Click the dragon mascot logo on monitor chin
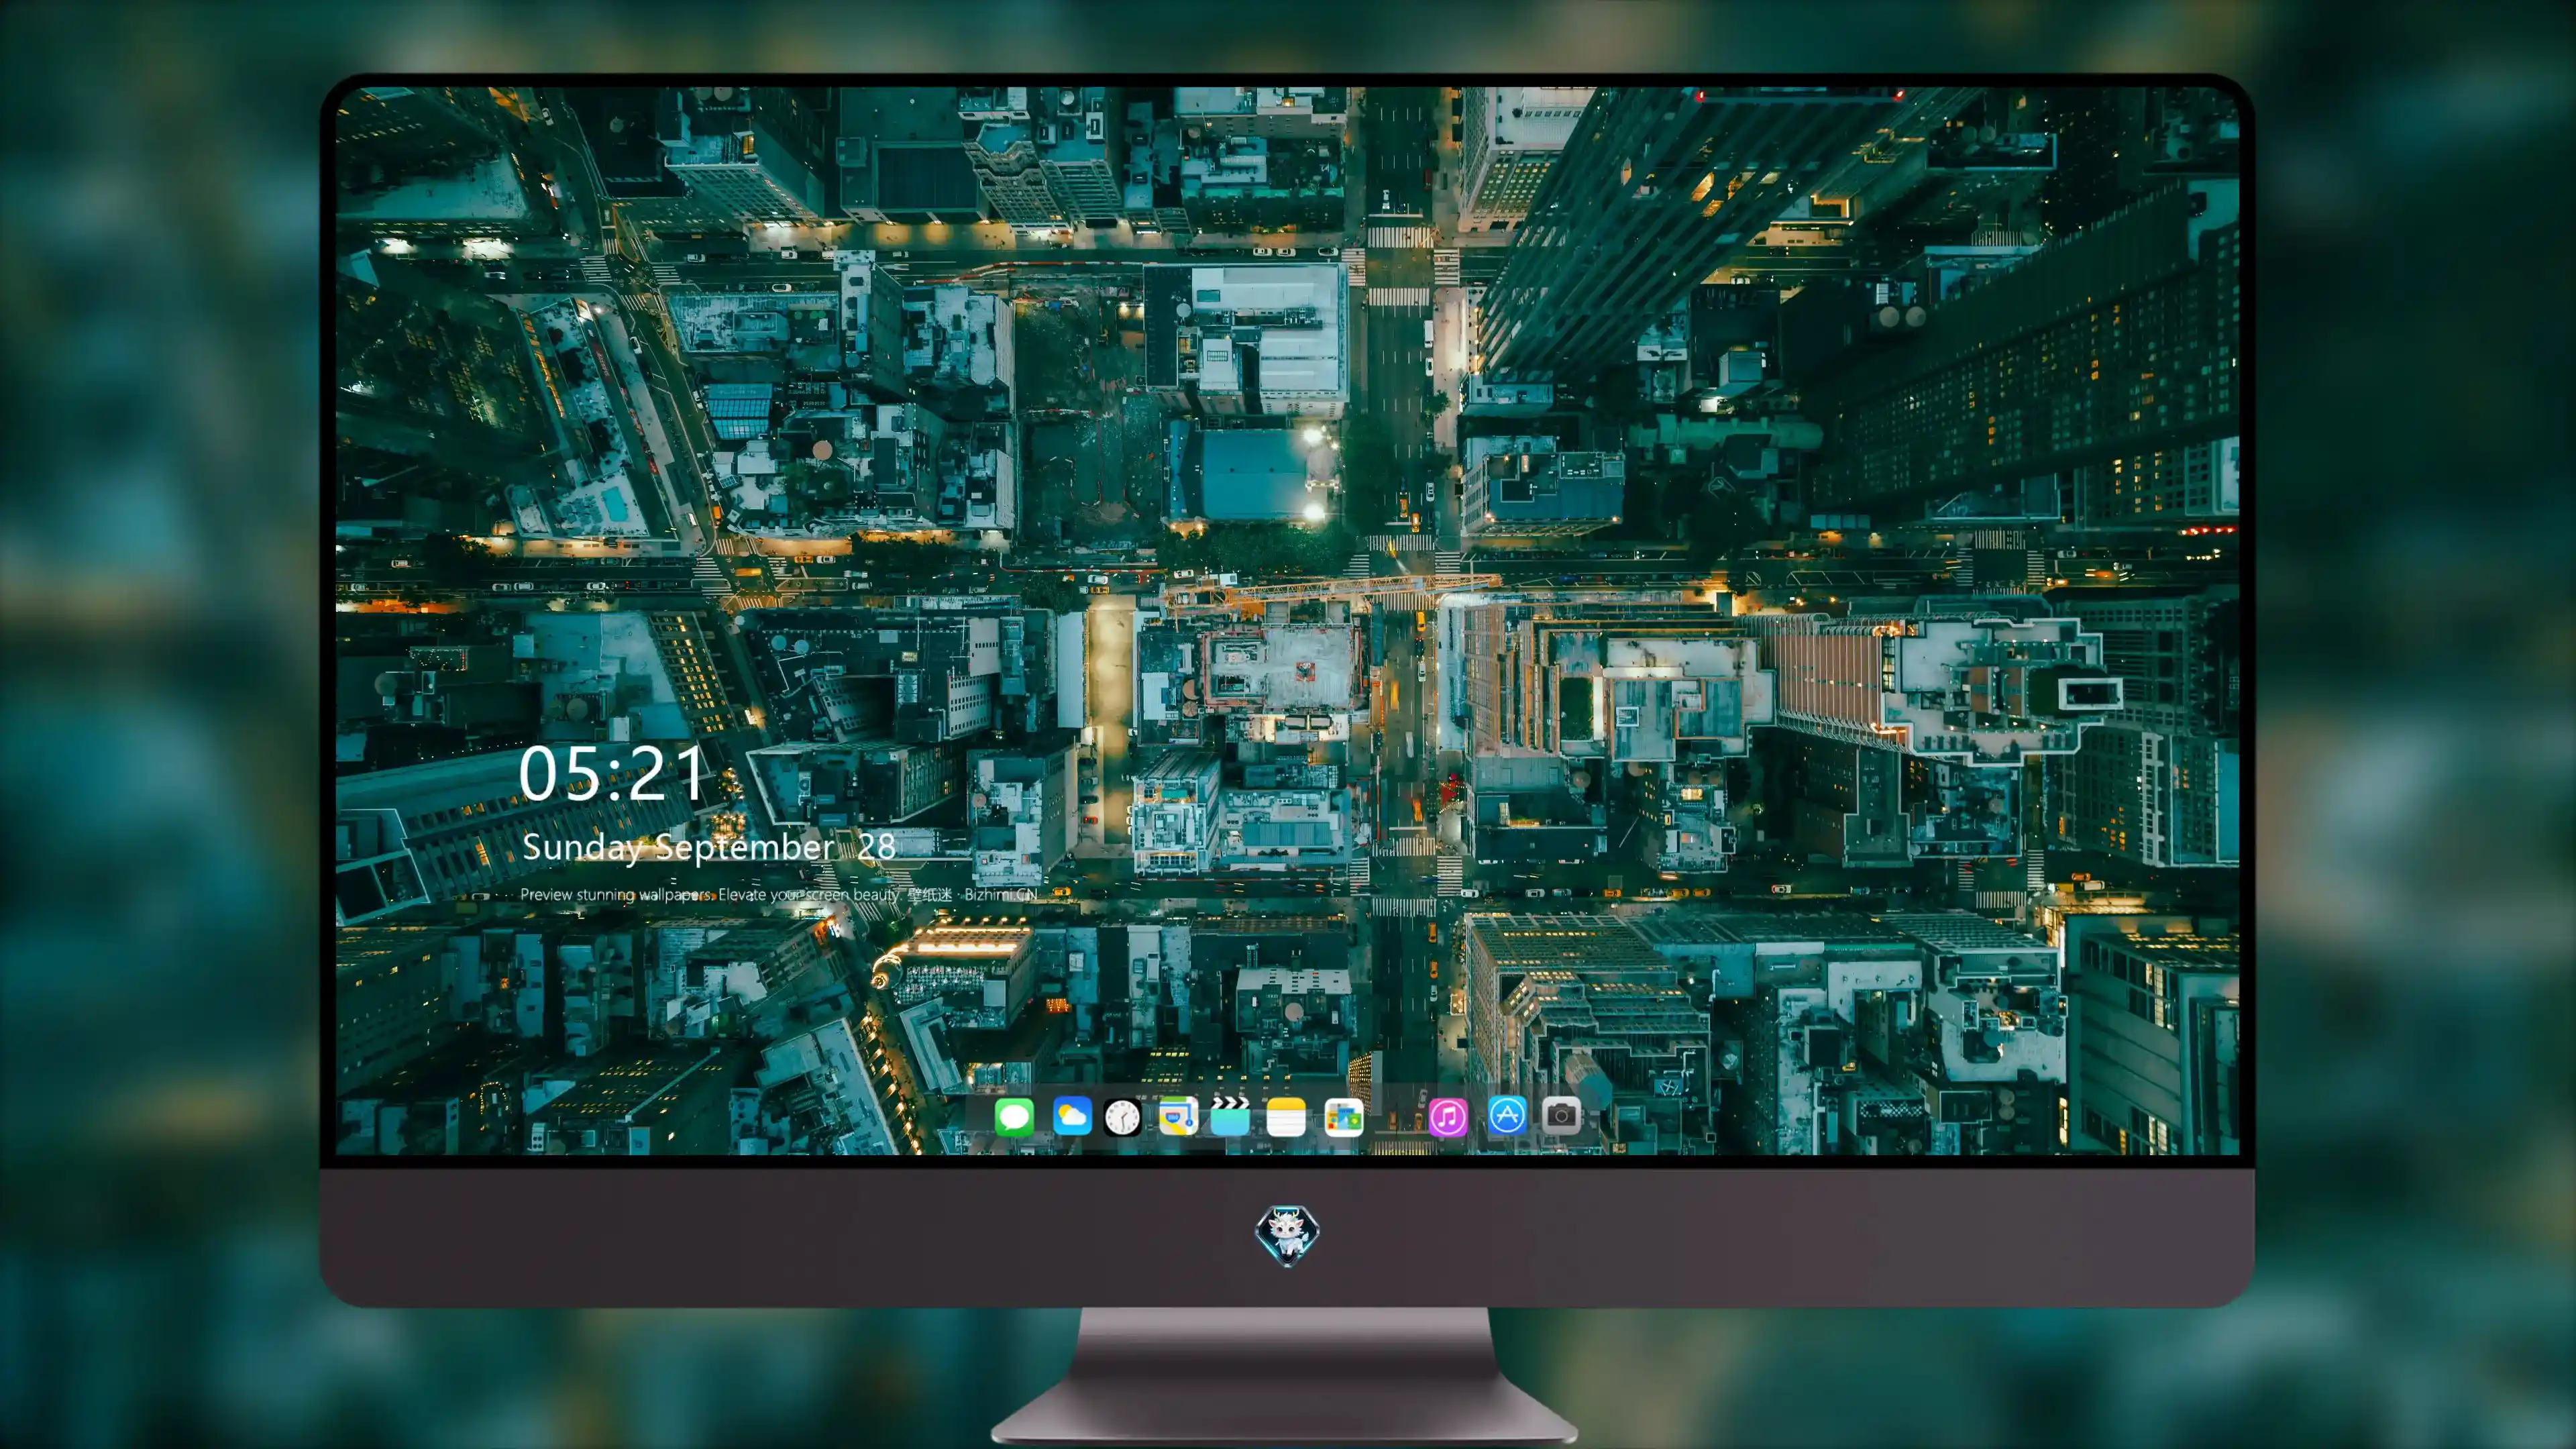 (x=1287, y=1236)
